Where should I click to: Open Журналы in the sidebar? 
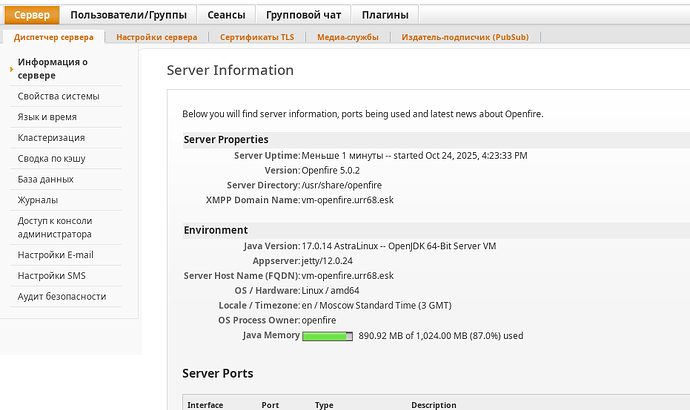38,200
